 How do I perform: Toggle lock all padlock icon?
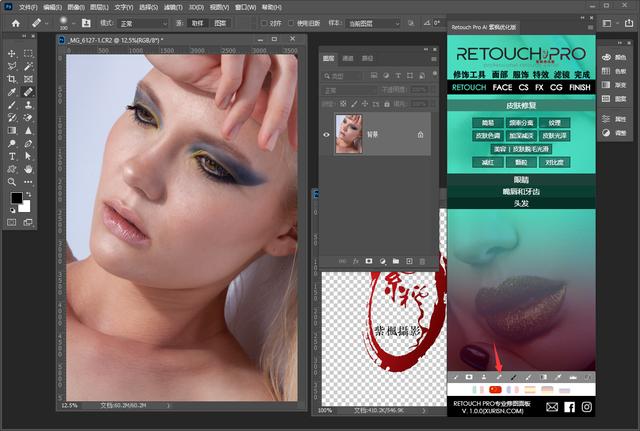387,104
